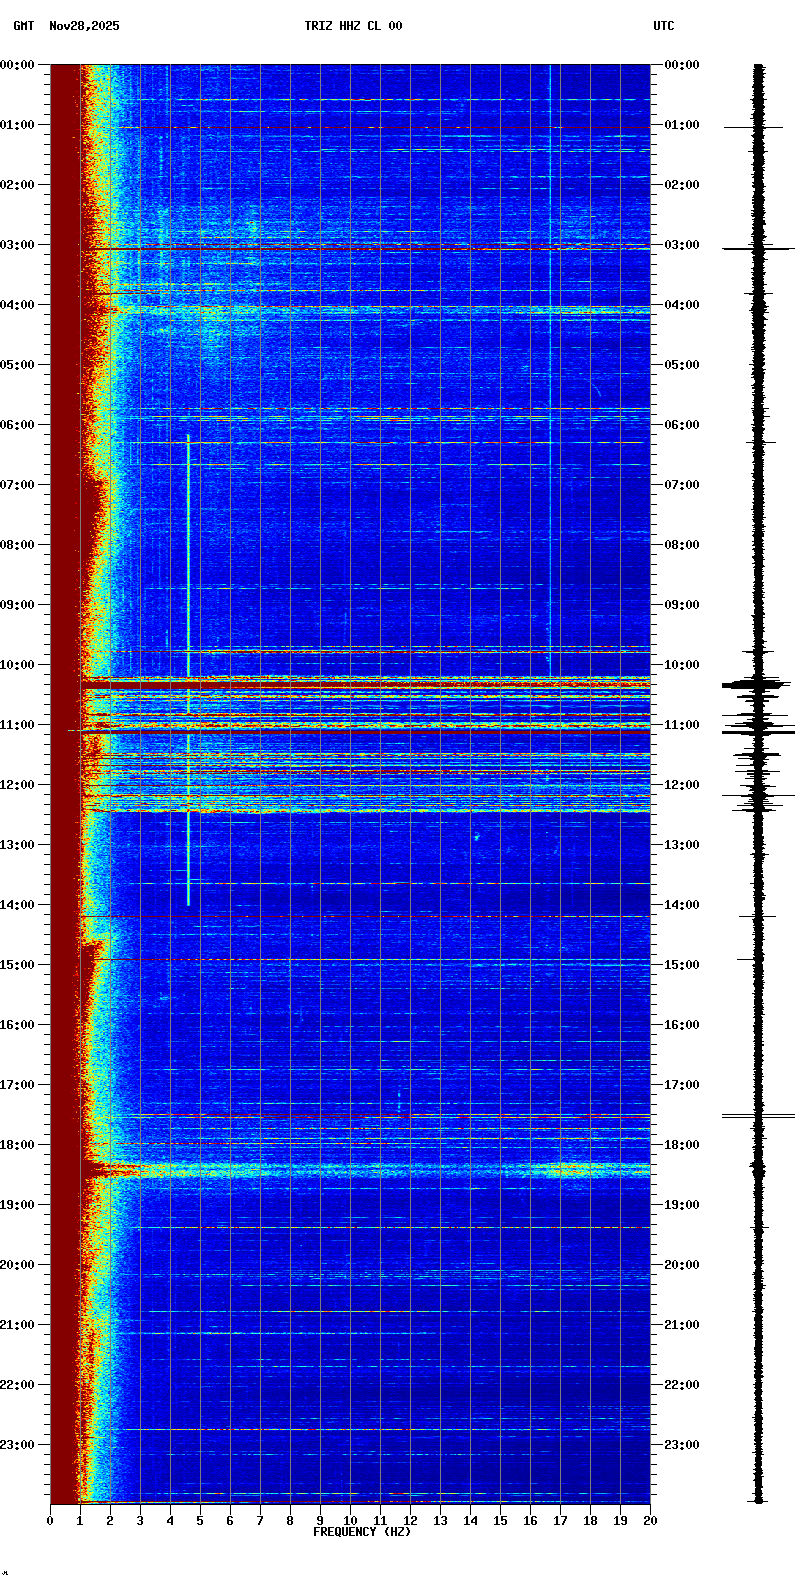This screenshot has width=802, height=1584.
Task: Select the 23:00 marker on left time axis
Action: 17,1445
